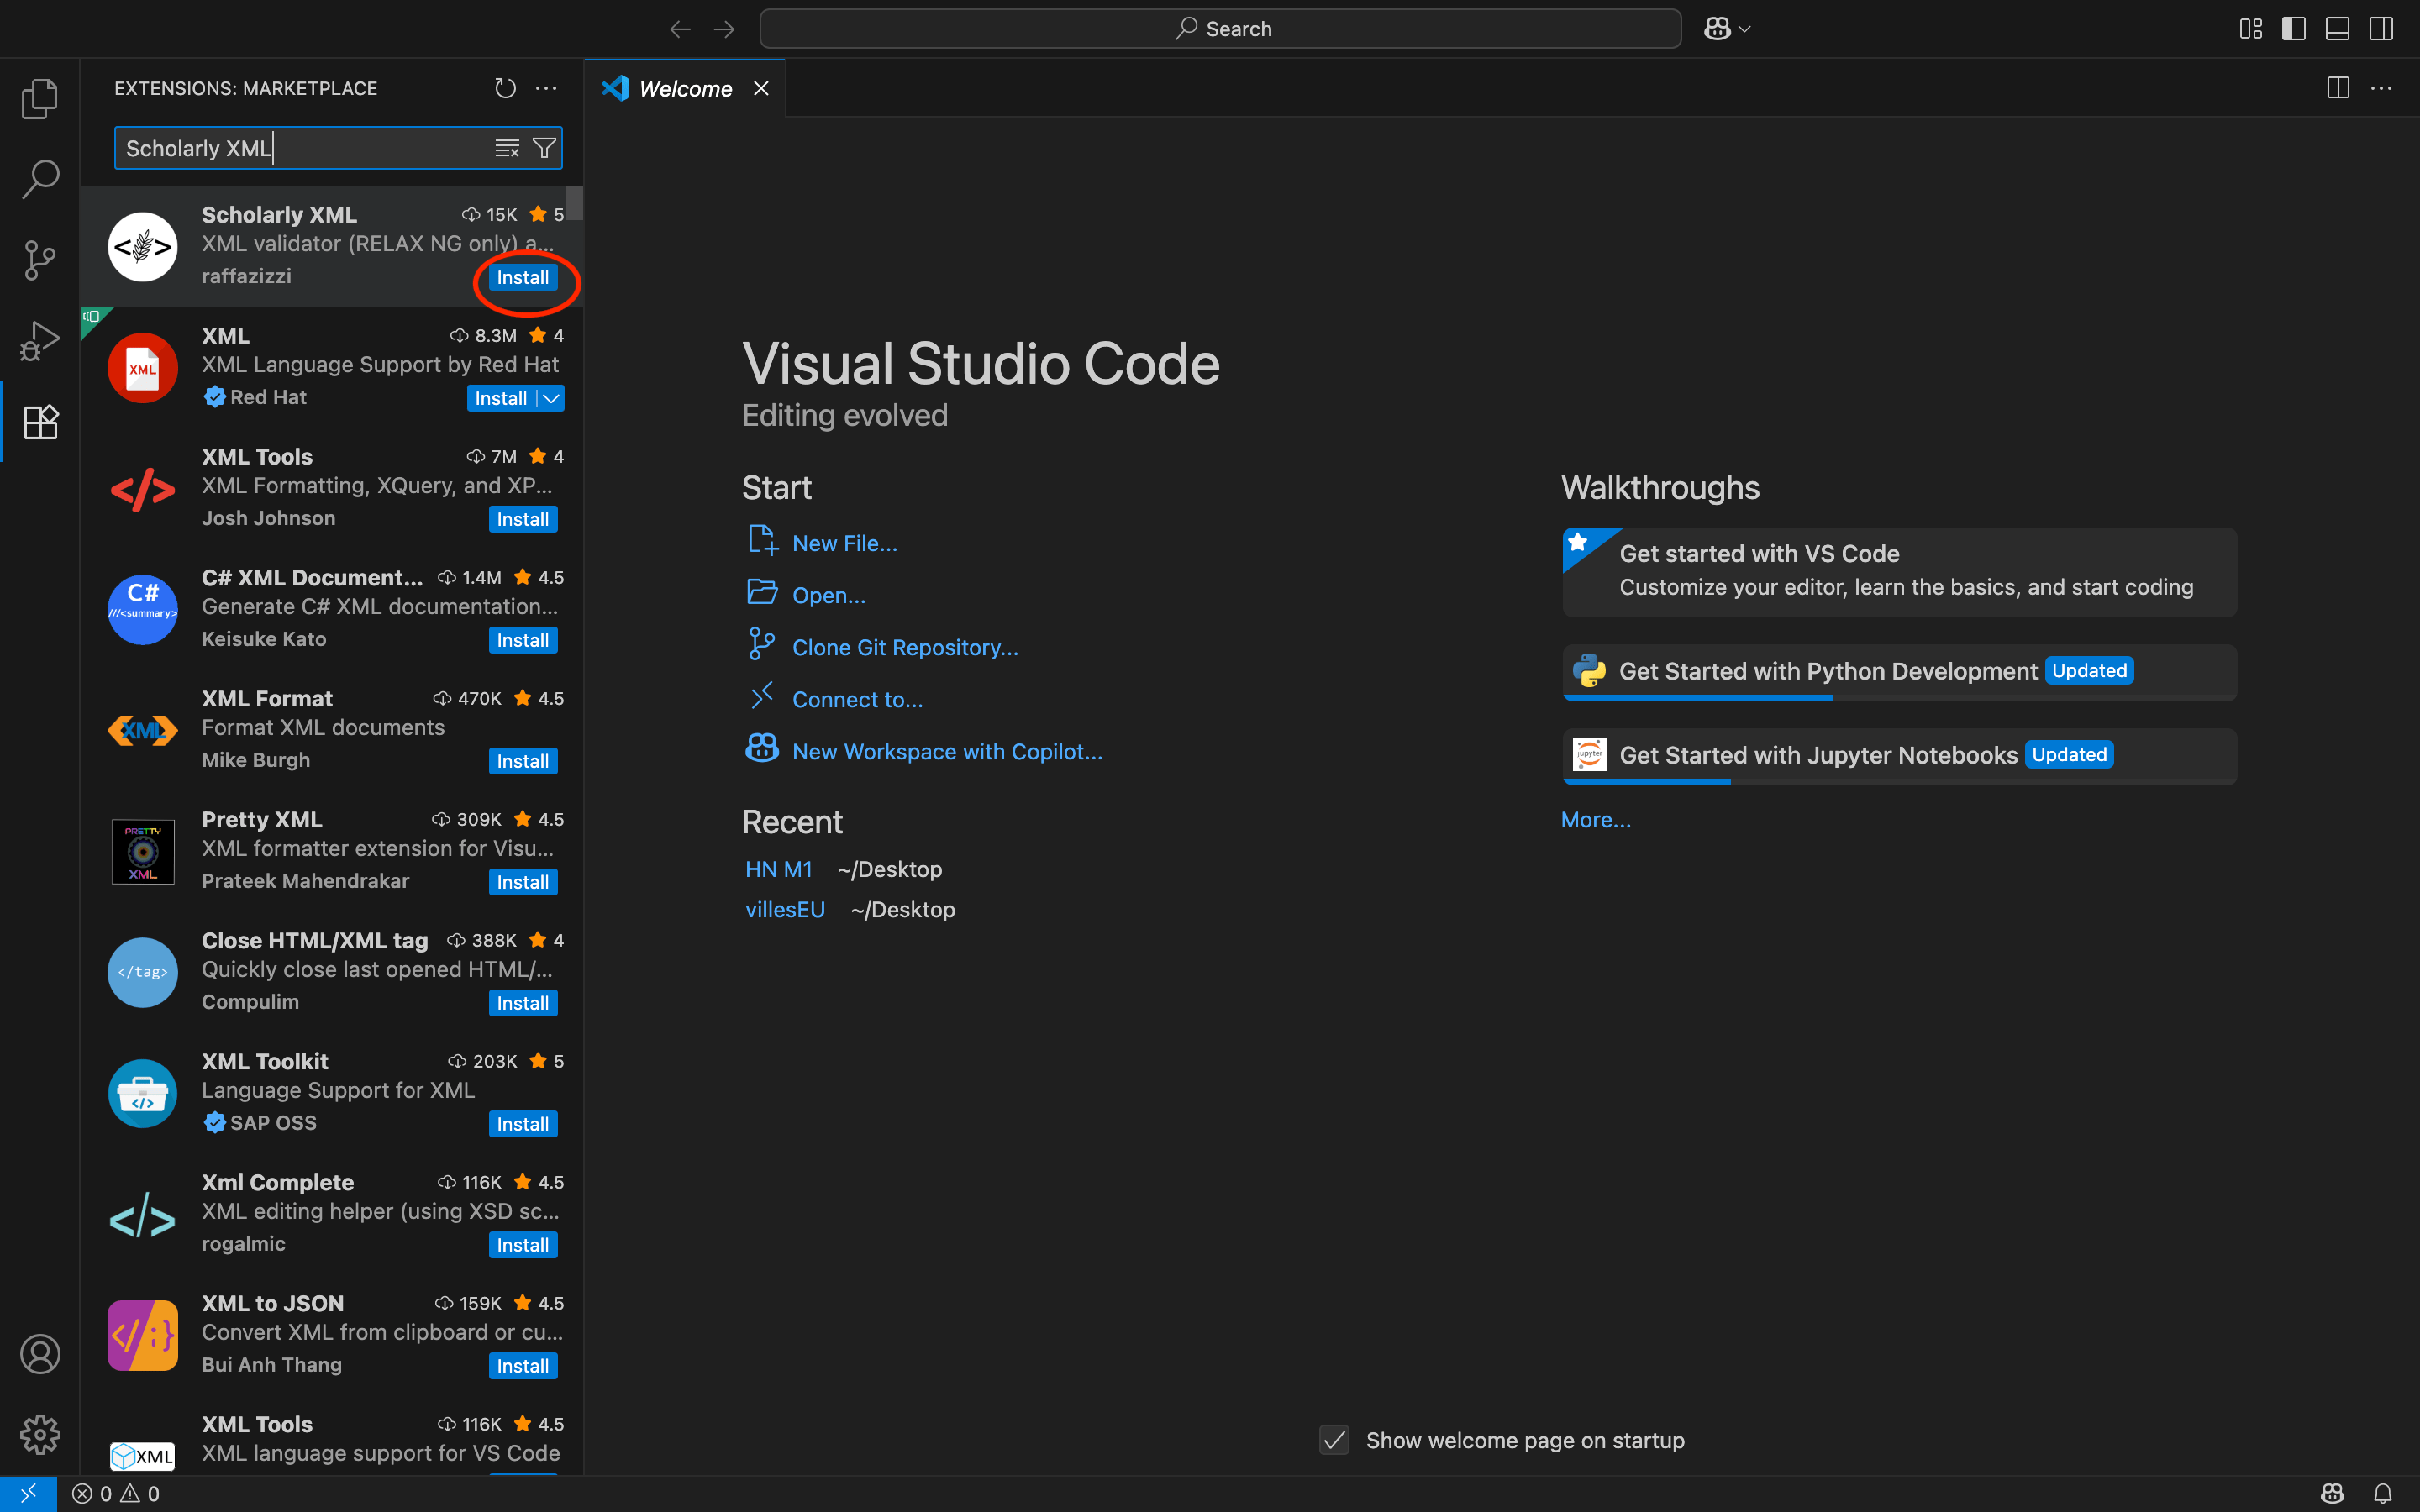Open More Actions menu in Extensions panel
This screenshot has width=2420, height=1512.
(546, 88)
